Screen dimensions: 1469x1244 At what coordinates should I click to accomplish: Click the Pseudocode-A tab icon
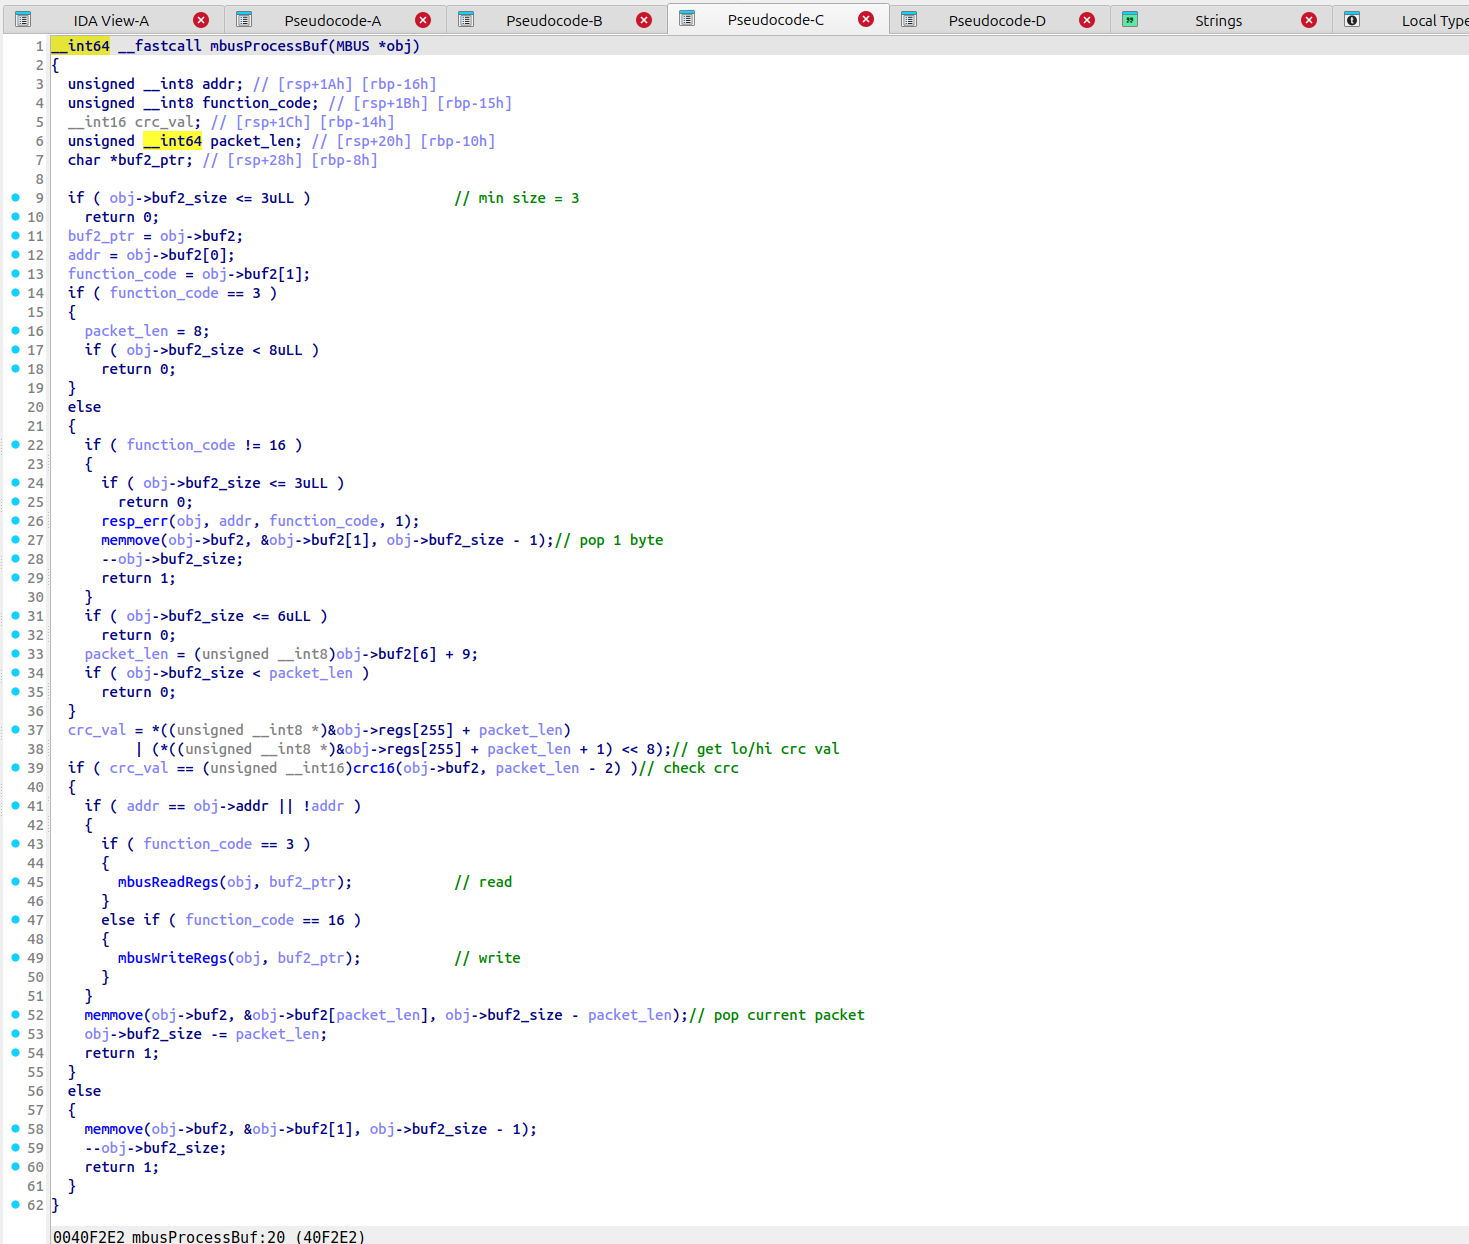[243, 18]
